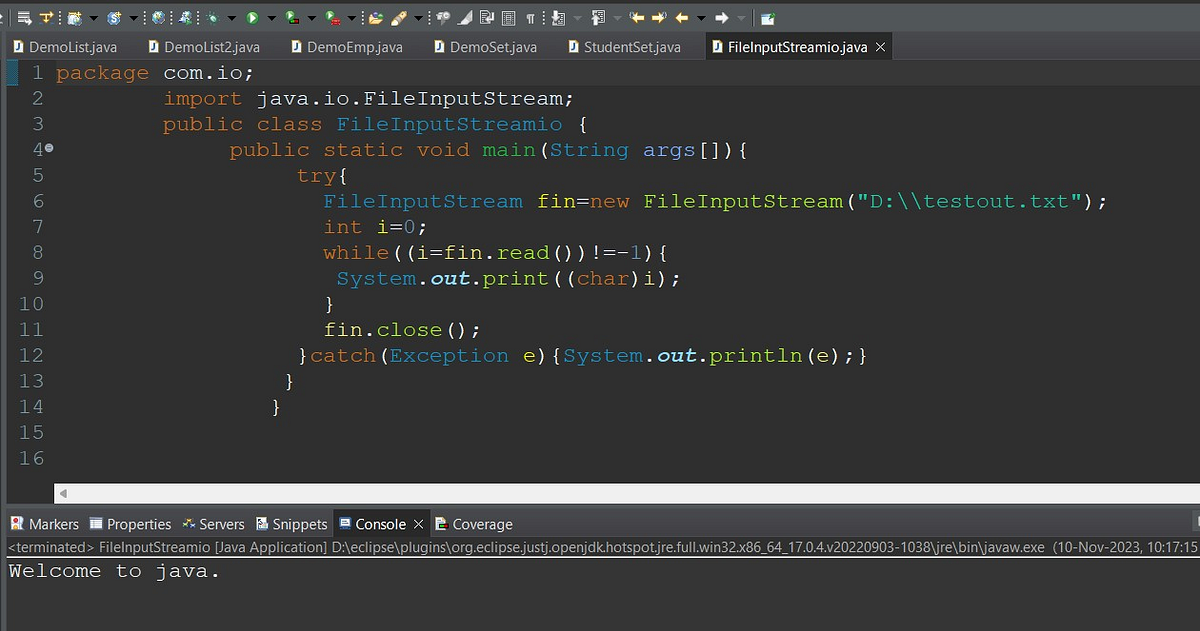Viewport: 1200px width, 631px height.
Task: Close the Console view tab
Action: [417, 523]
